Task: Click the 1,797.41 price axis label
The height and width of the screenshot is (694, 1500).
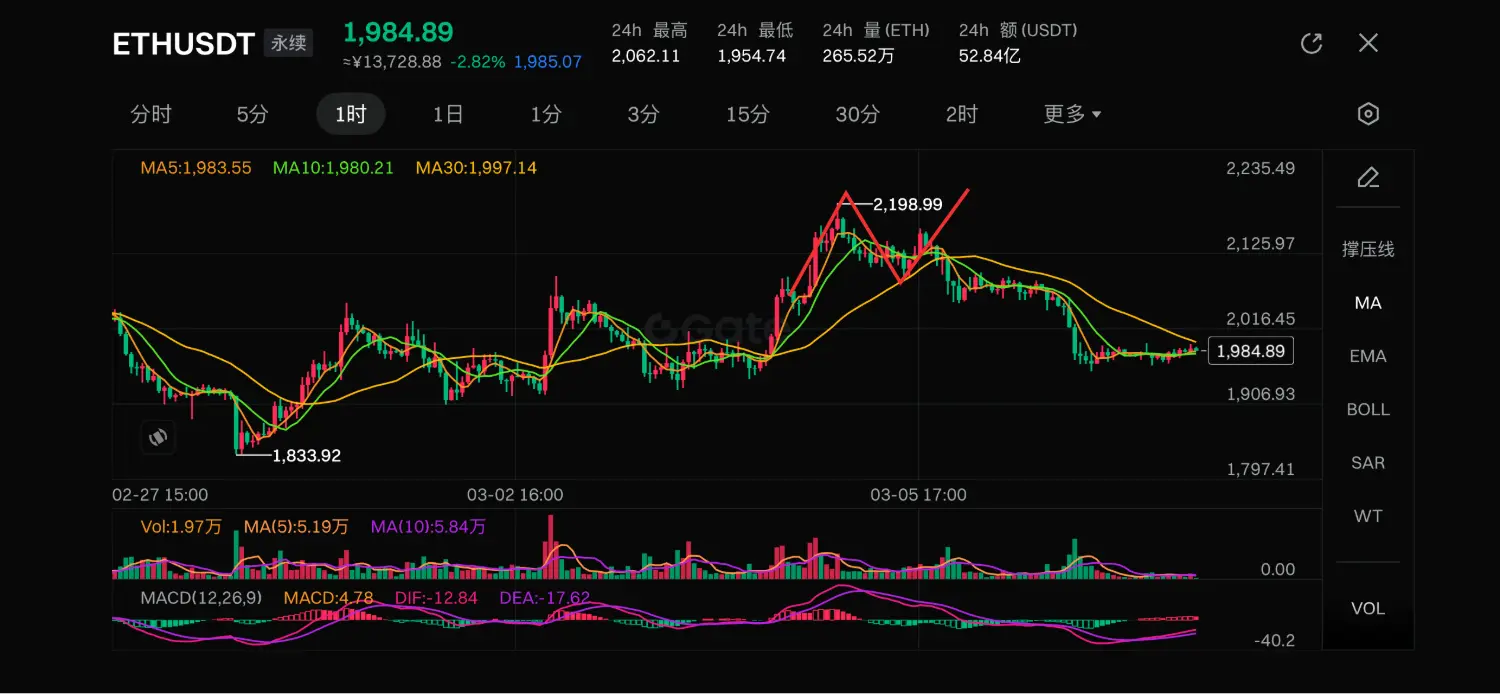Action: (x=1261, y=469)
